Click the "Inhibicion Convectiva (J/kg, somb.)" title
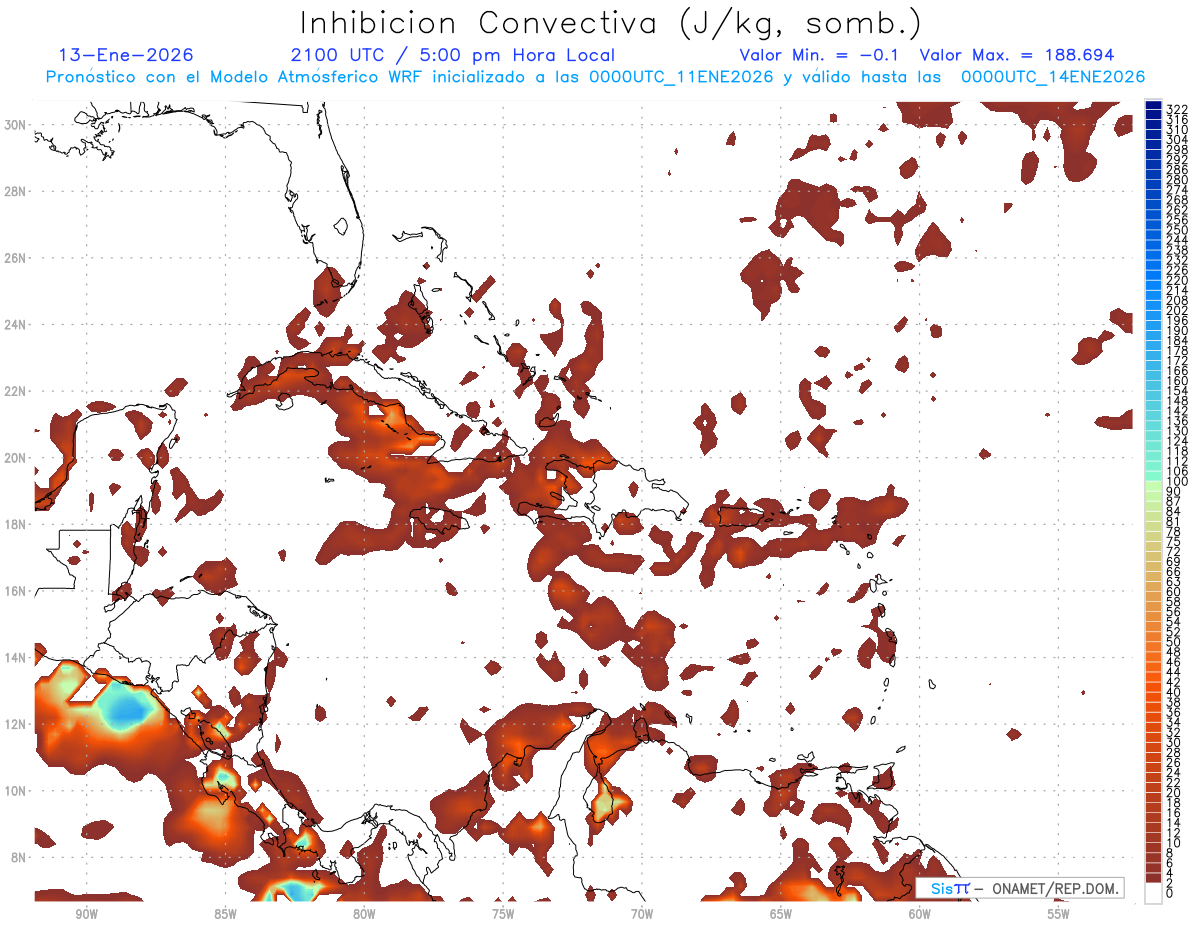Viewport: 1200px width, 927px height. click(611, 24)
